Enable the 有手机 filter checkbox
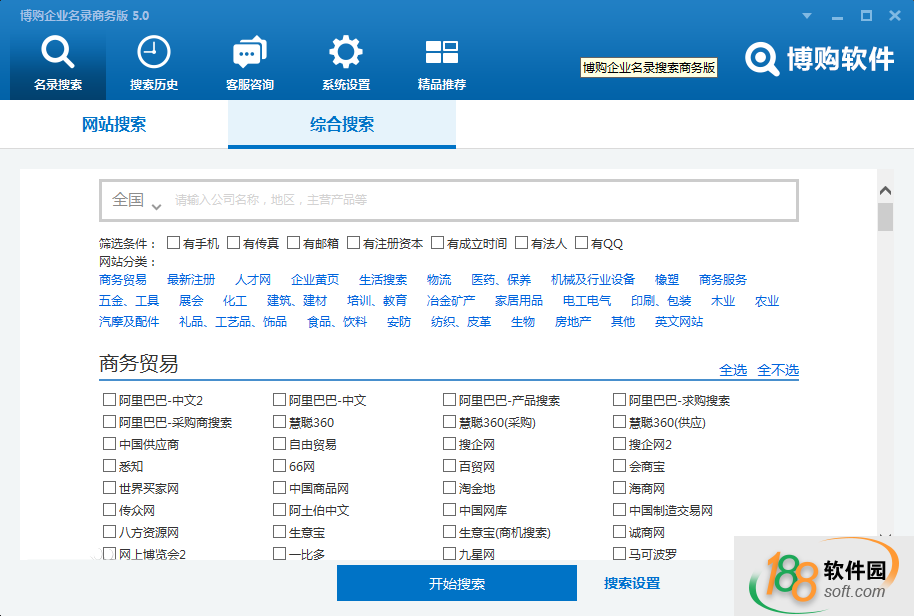Viewport: 914px width, 616px height. point(174,243)
